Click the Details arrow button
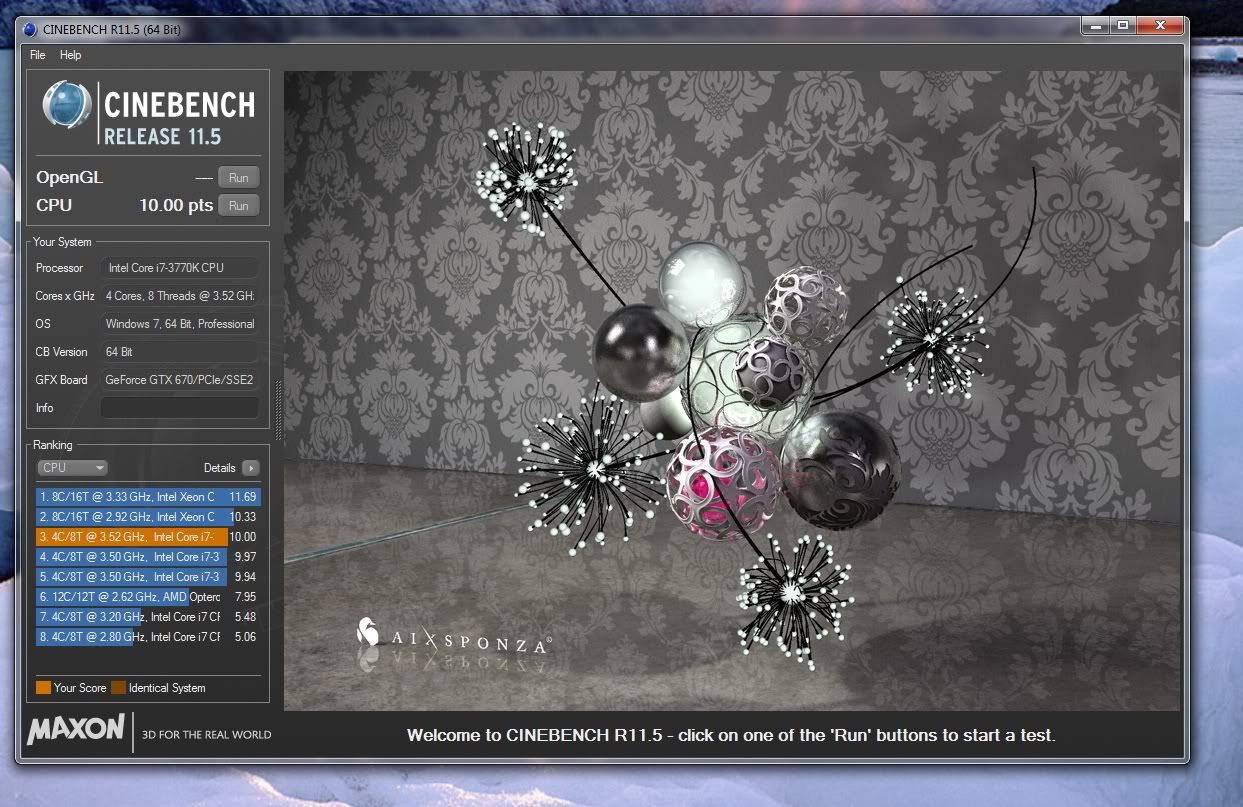Image resolution: width=1243 pixels, height=807 pixels. [250, 468]
